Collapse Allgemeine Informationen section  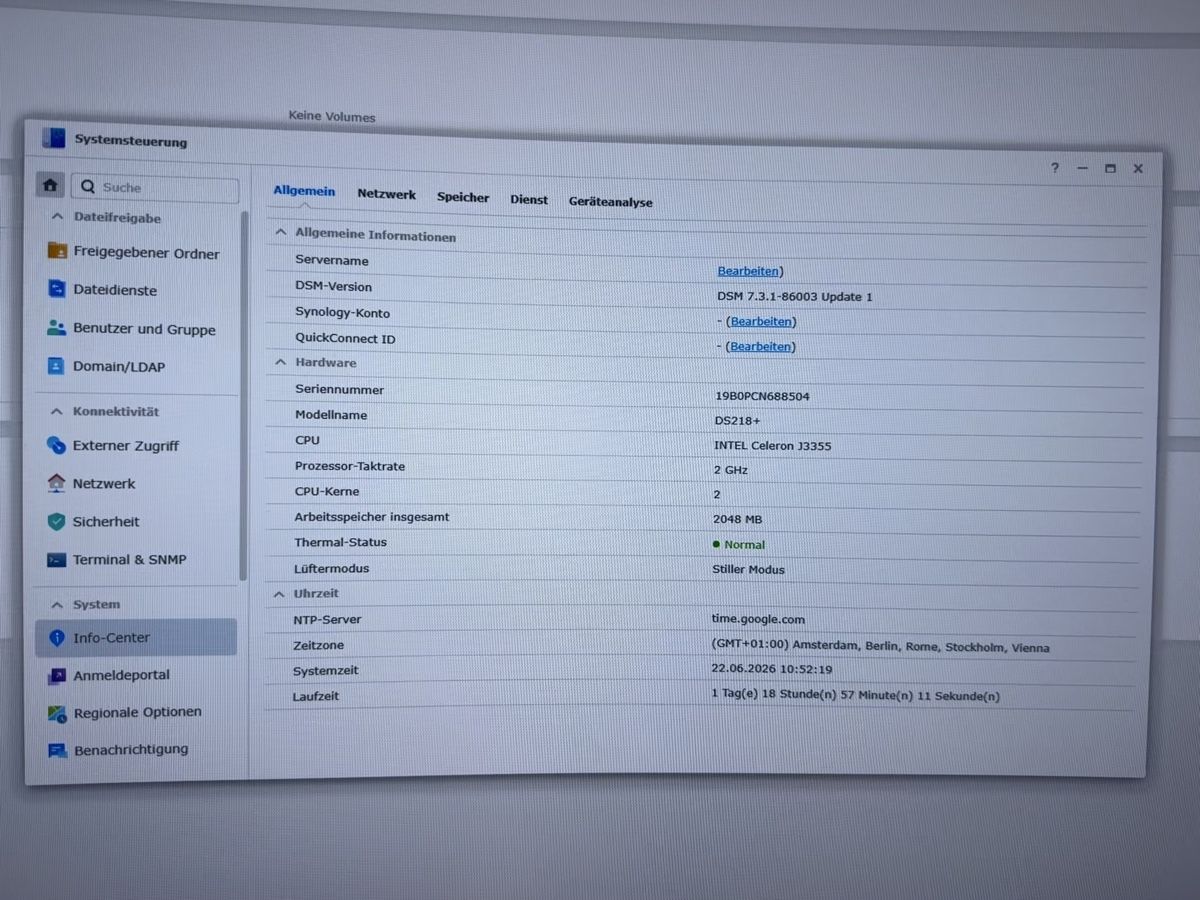281,234
